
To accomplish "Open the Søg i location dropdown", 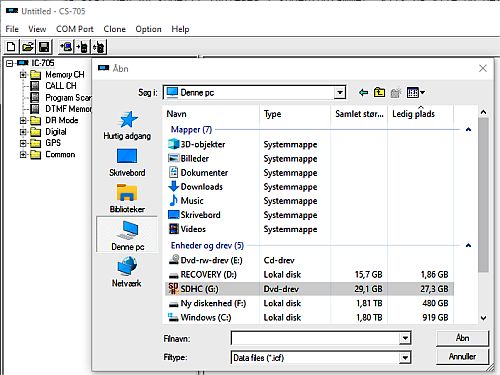I will pos(340,92).
